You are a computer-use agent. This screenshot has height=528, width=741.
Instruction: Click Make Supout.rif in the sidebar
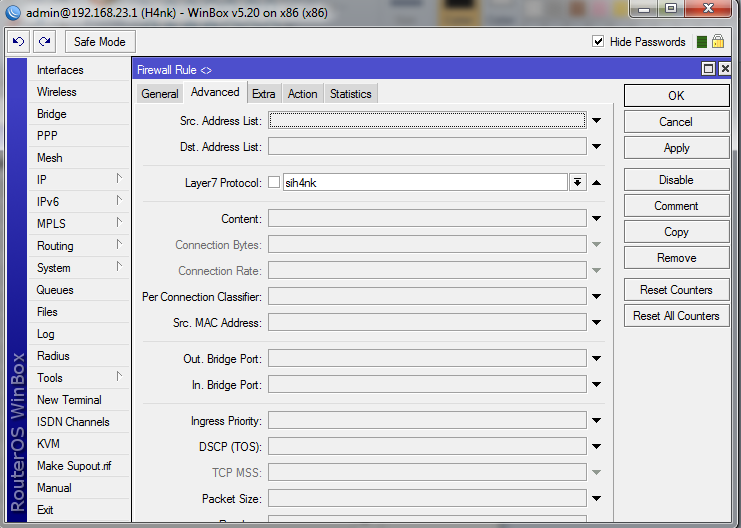click(x=78, y=466)
